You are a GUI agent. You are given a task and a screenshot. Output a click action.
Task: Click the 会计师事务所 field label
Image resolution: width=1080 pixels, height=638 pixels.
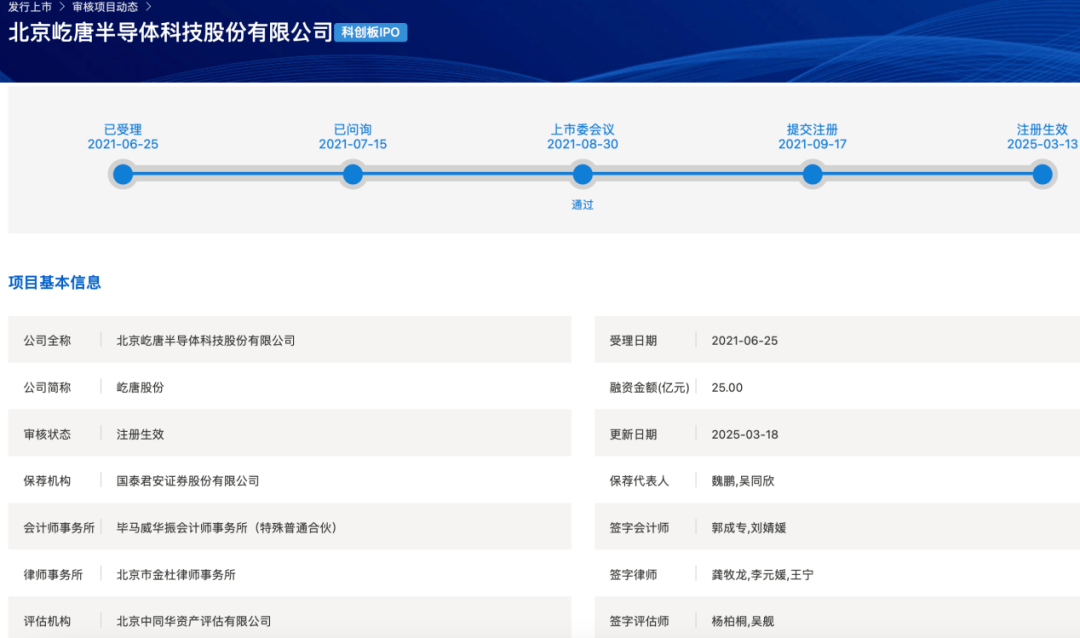point(59,528)
